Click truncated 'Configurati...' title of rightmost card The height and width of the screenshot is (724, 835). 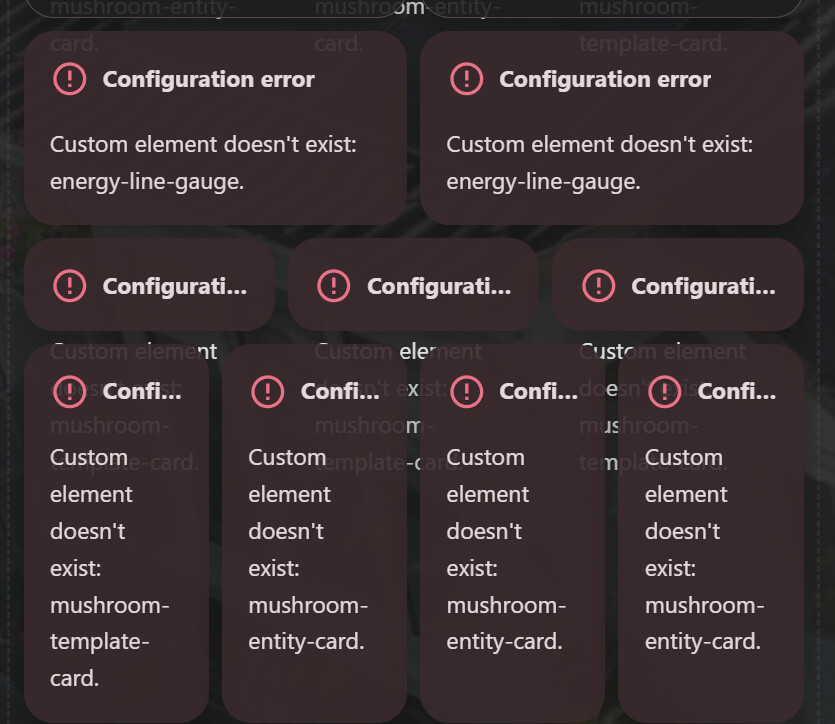[x=703, y=286]
